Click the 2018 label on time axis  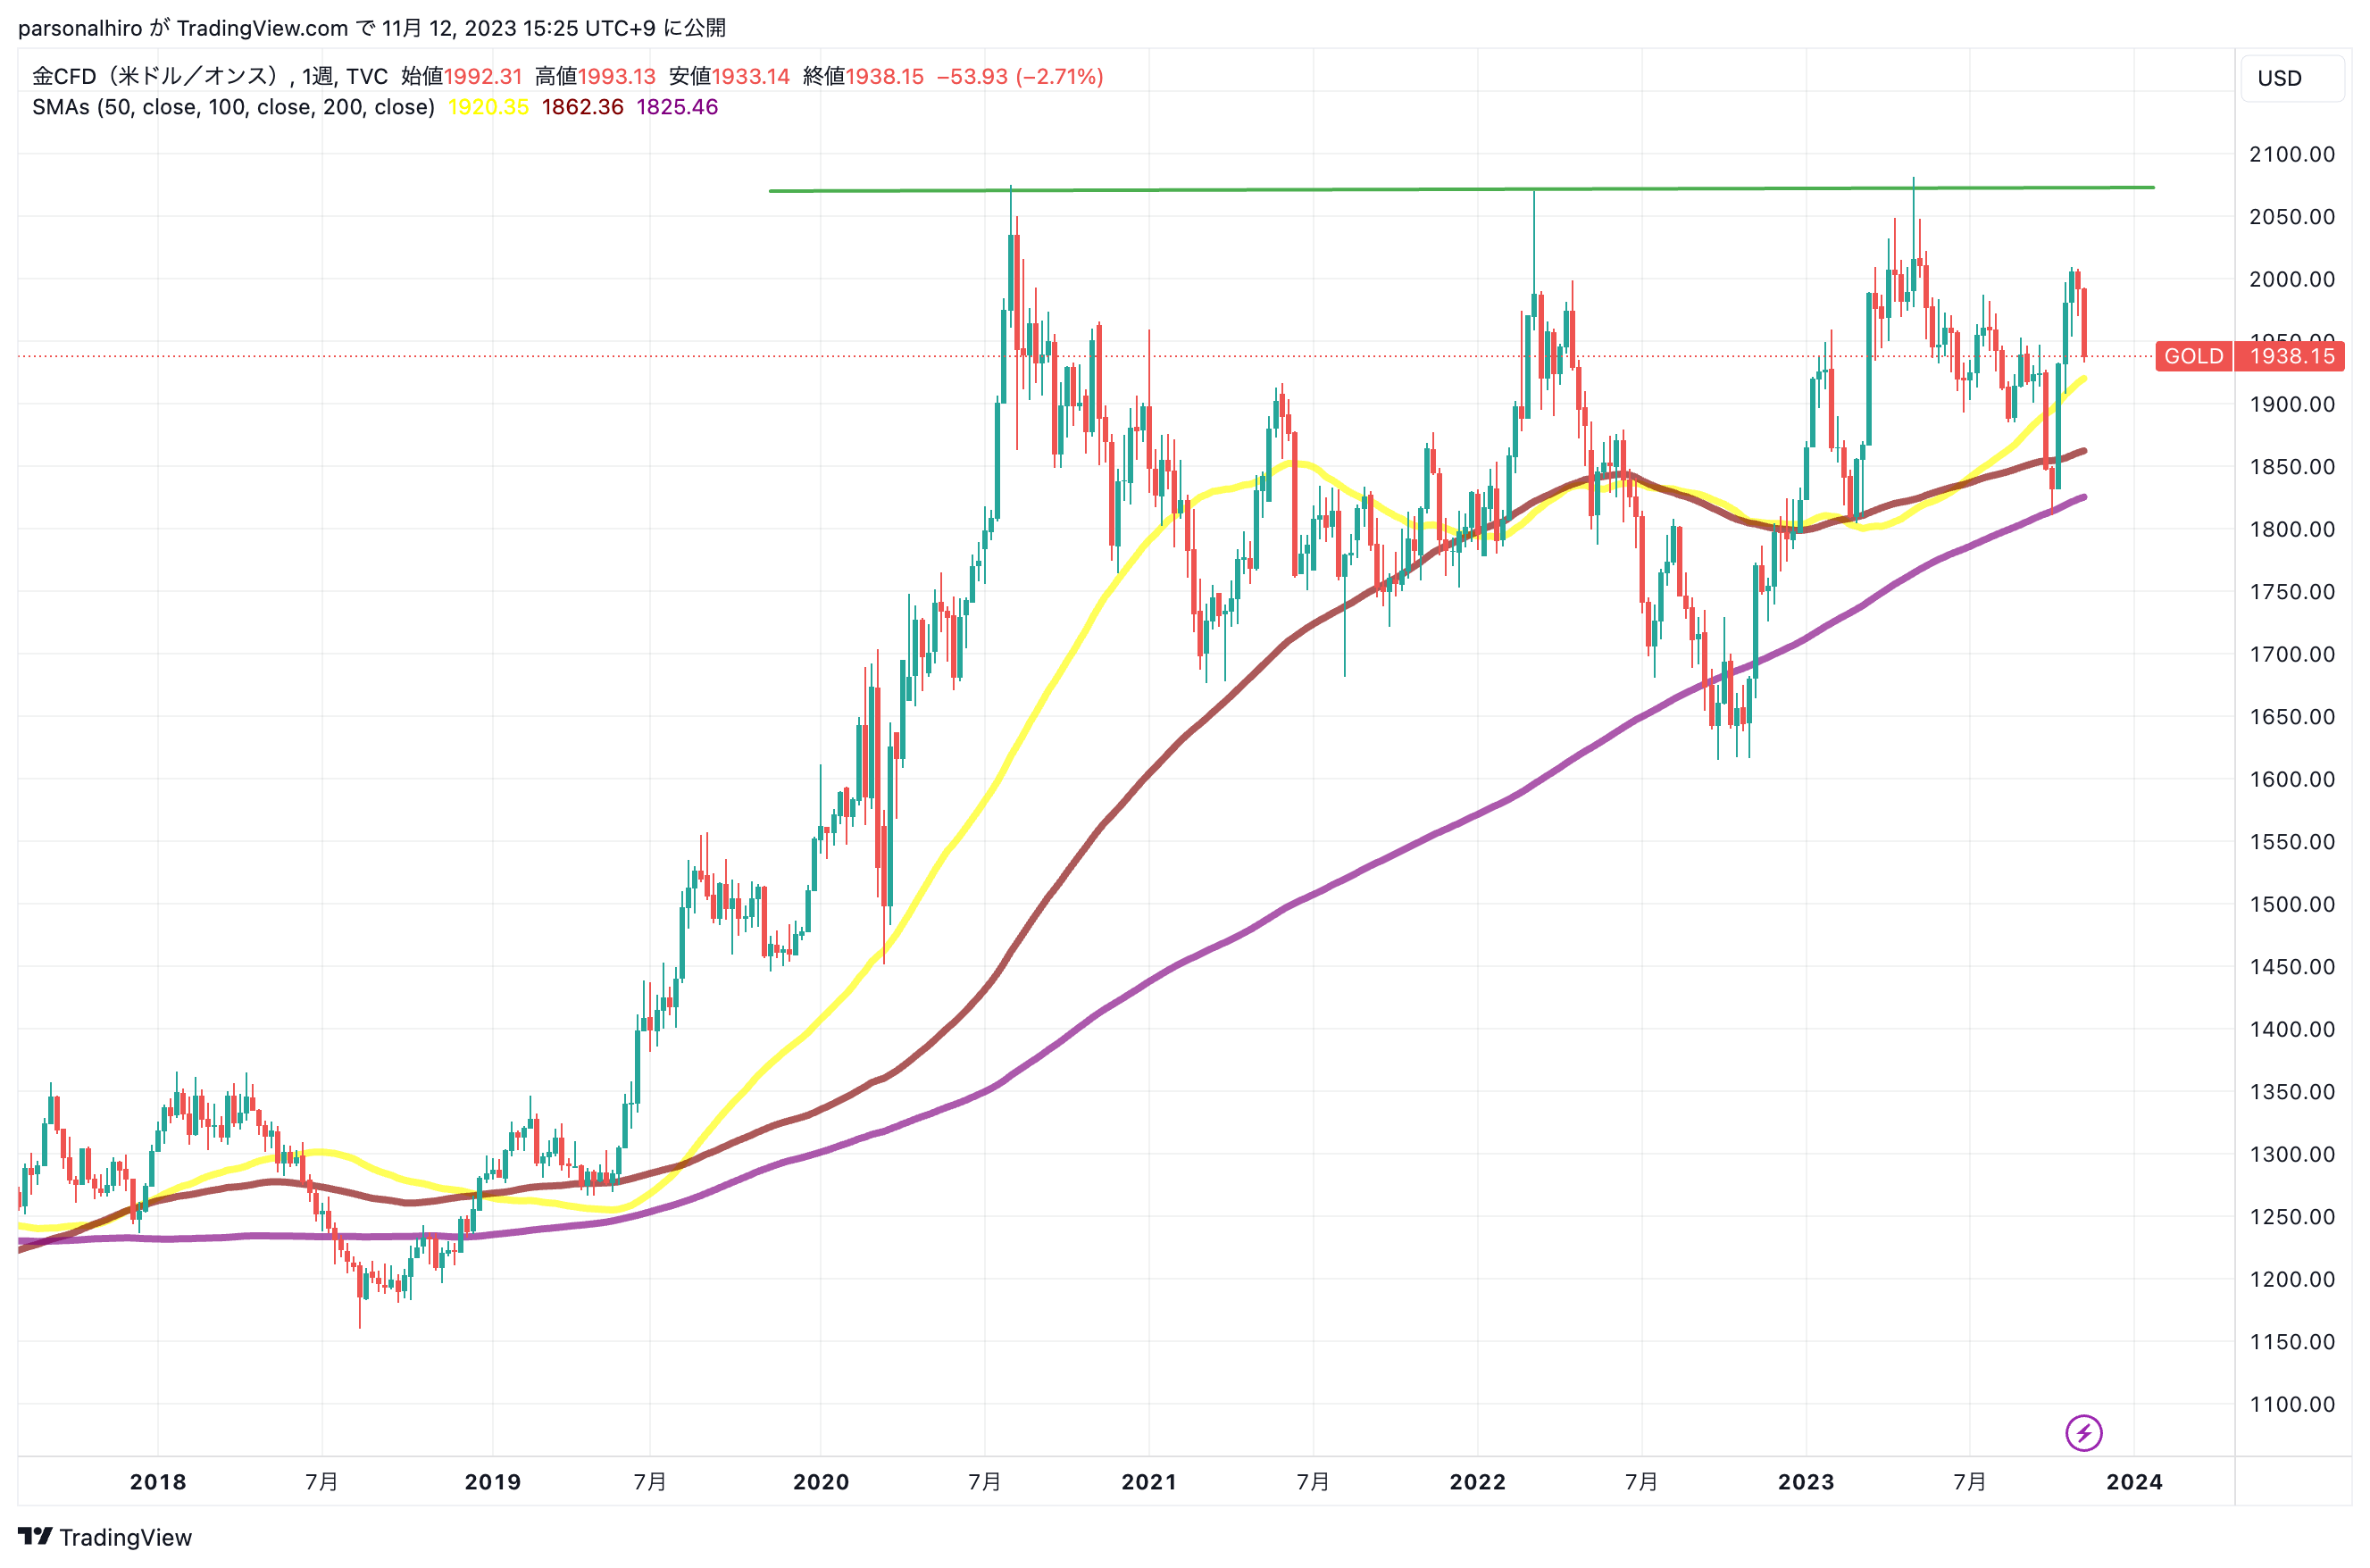(x=158, y=1481)
